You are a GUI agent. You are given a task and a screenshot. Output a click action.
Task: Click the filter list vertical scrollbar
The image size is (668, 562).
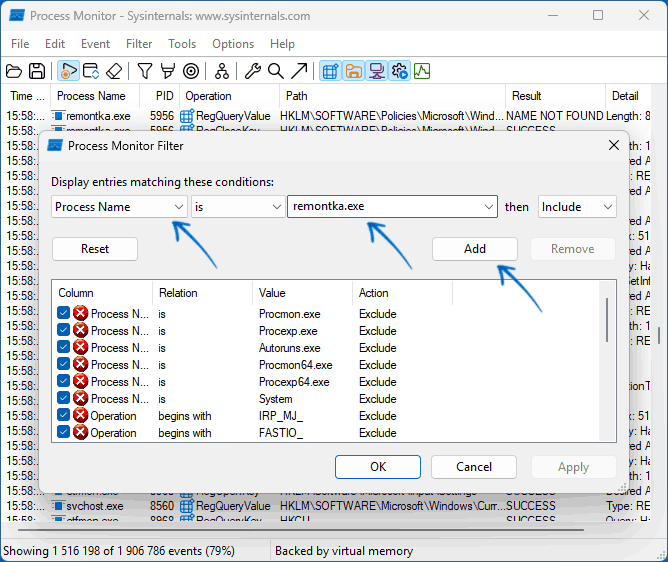pyautogui.click(x=607, y=320)
